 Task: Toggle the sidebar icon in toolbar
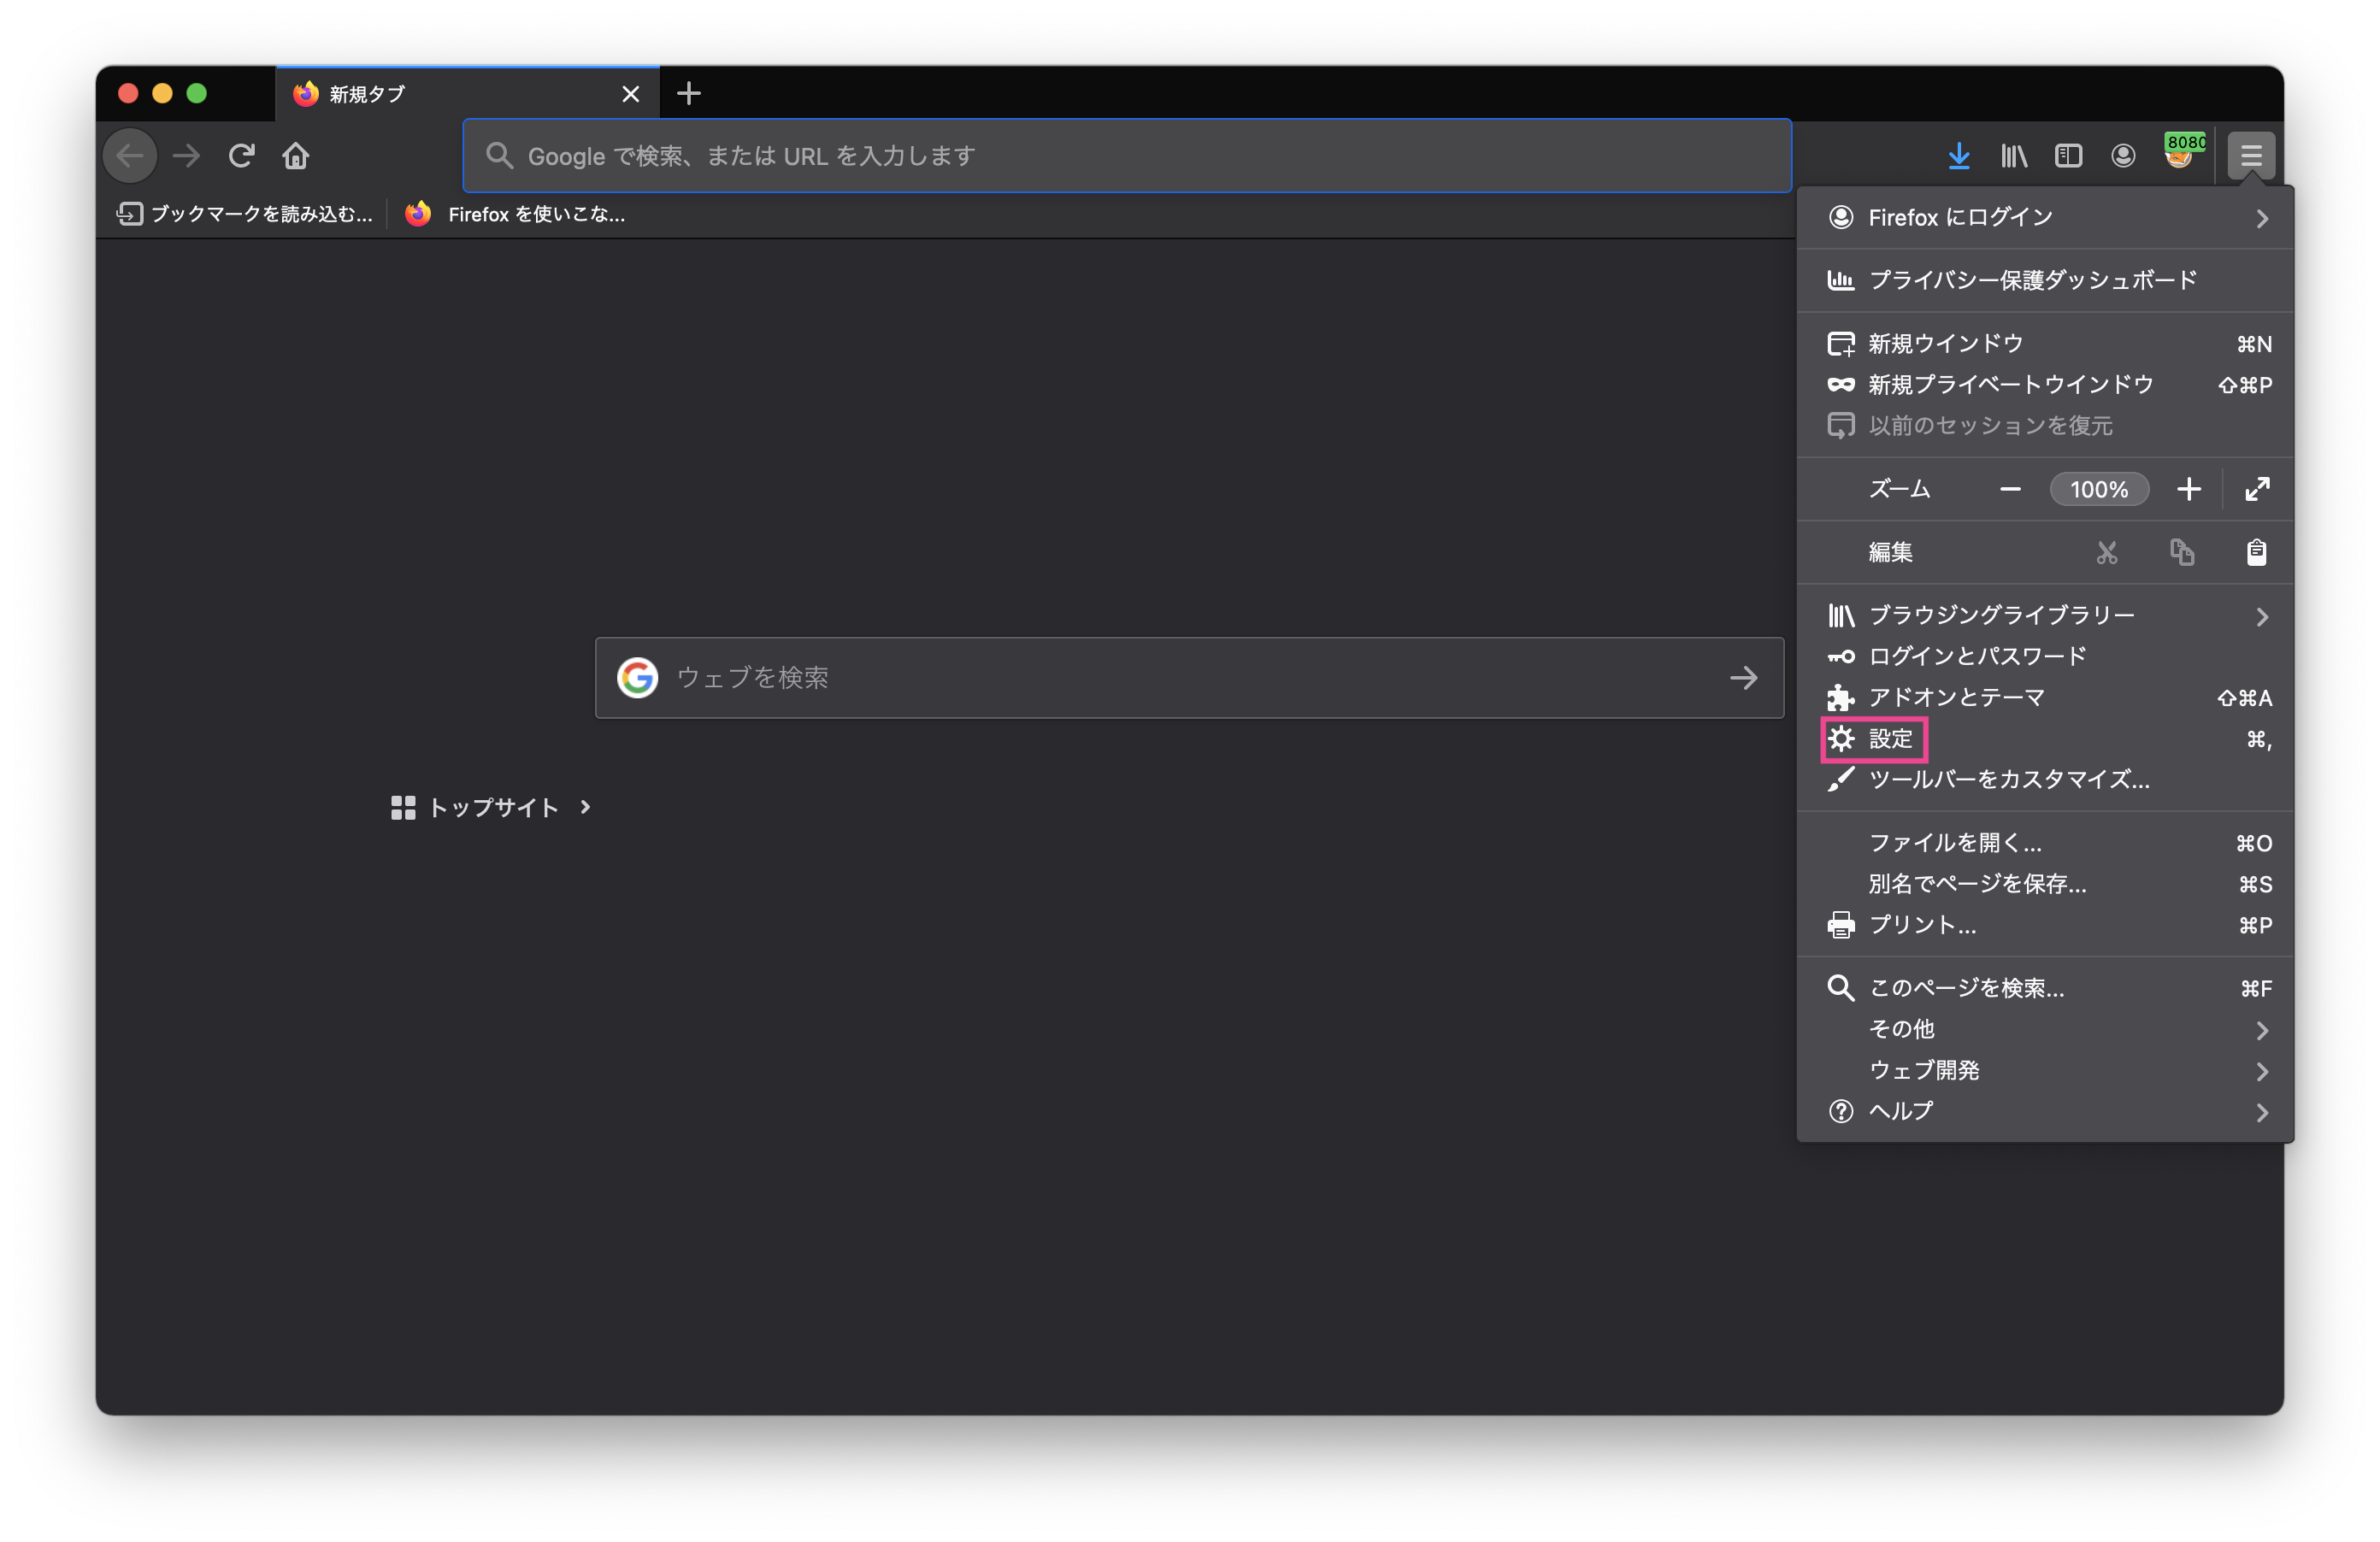click(2068, 156)
